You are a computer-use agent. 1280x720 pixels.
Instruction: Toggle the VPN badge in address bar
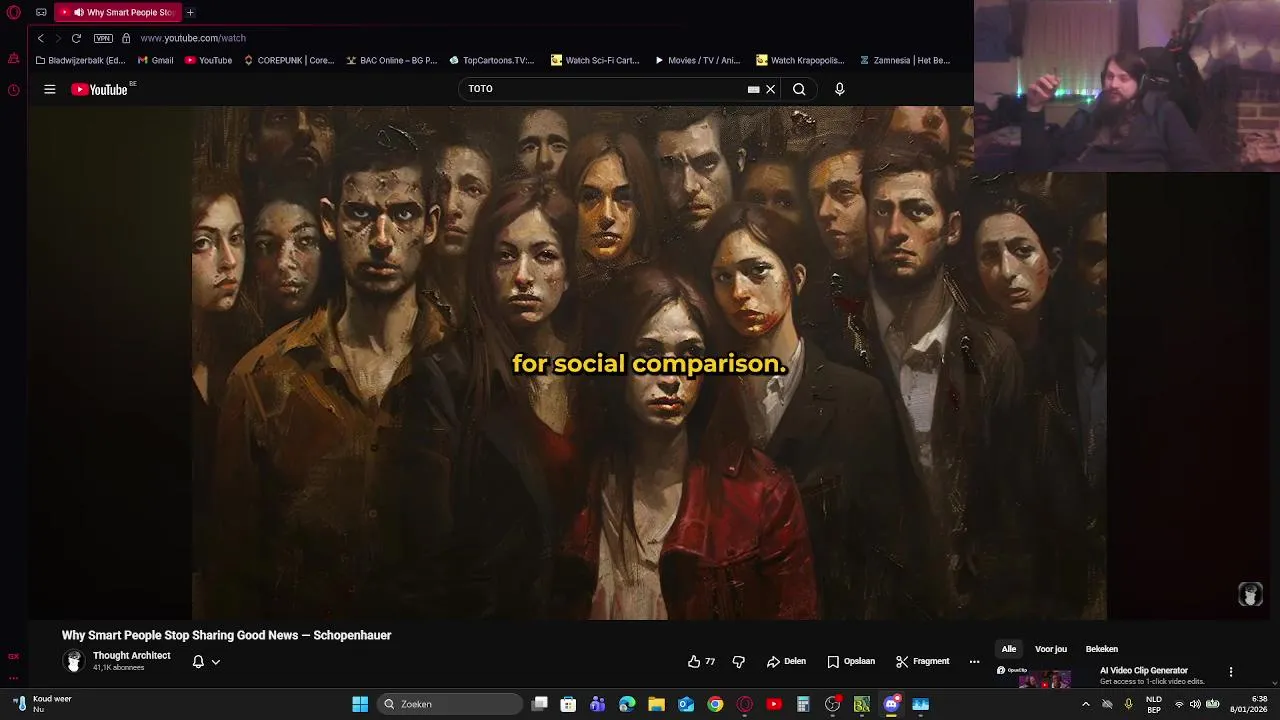[103, 38]
